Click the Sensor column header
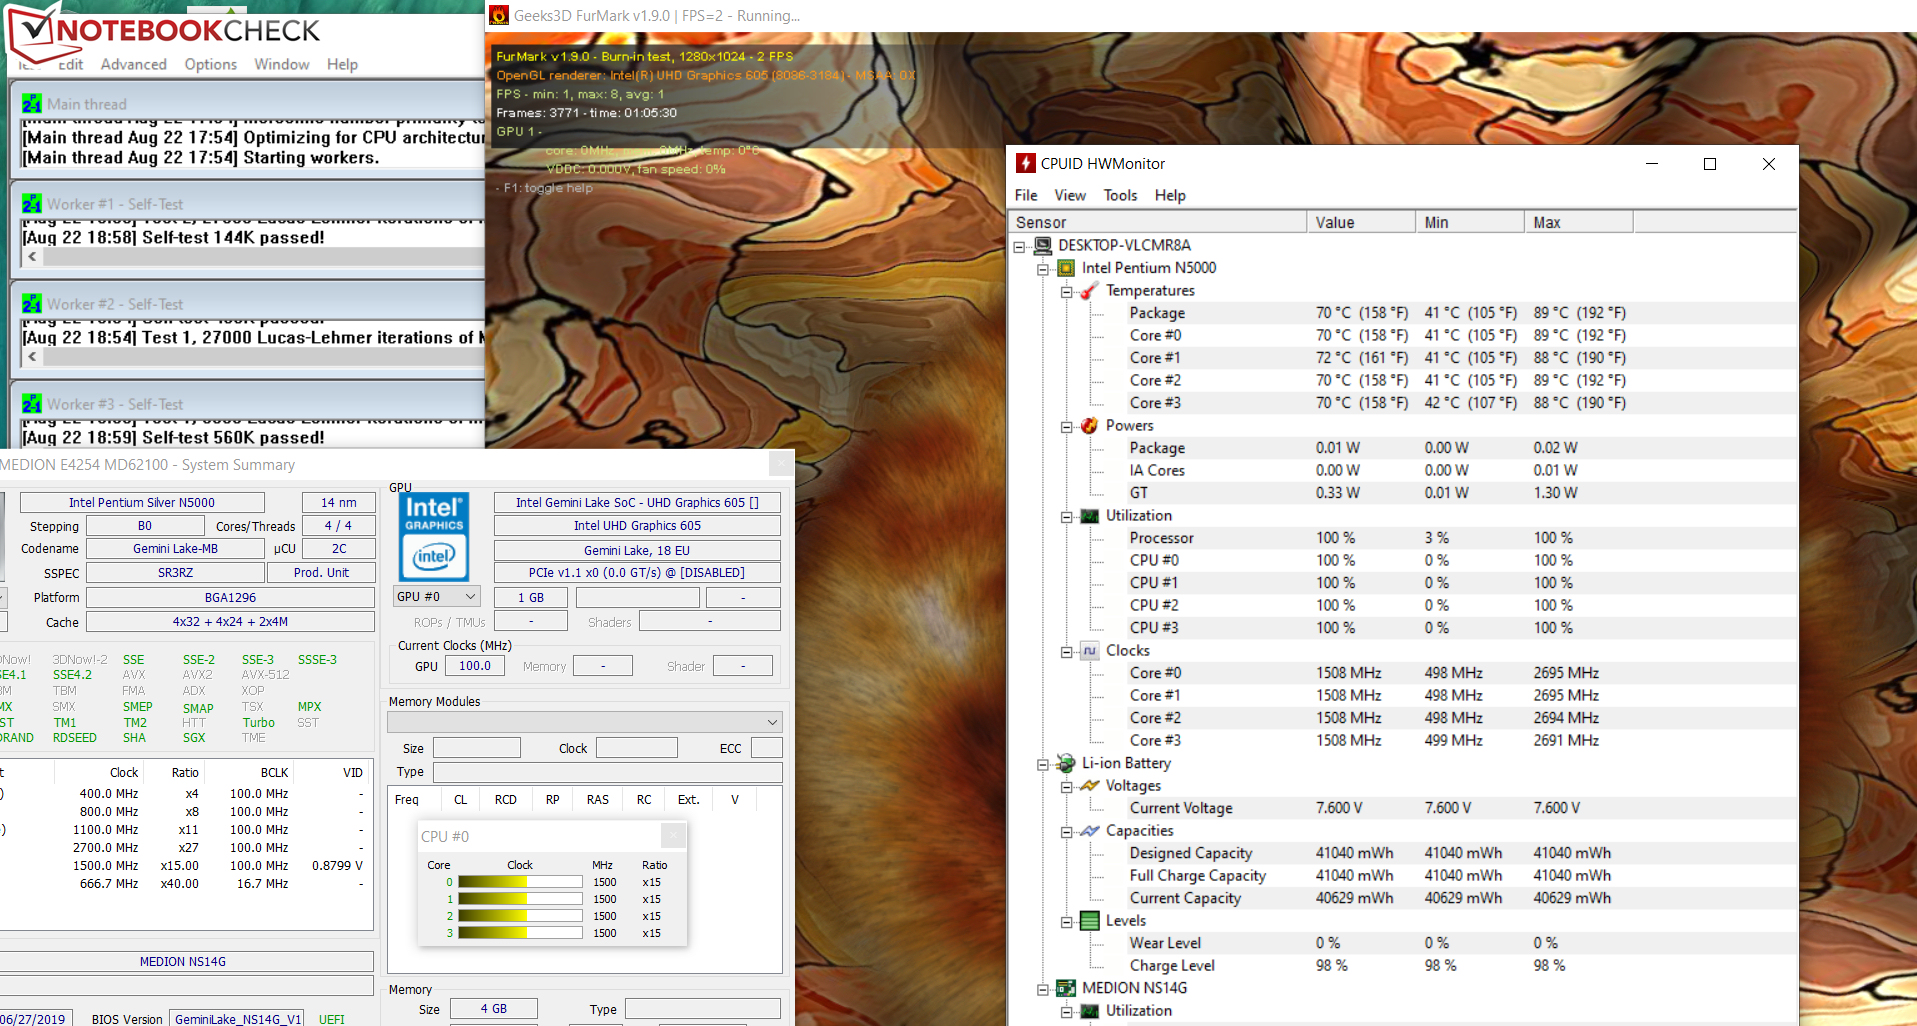The height and width of the screenshot is (1026, 1917). click(1159, 222)
